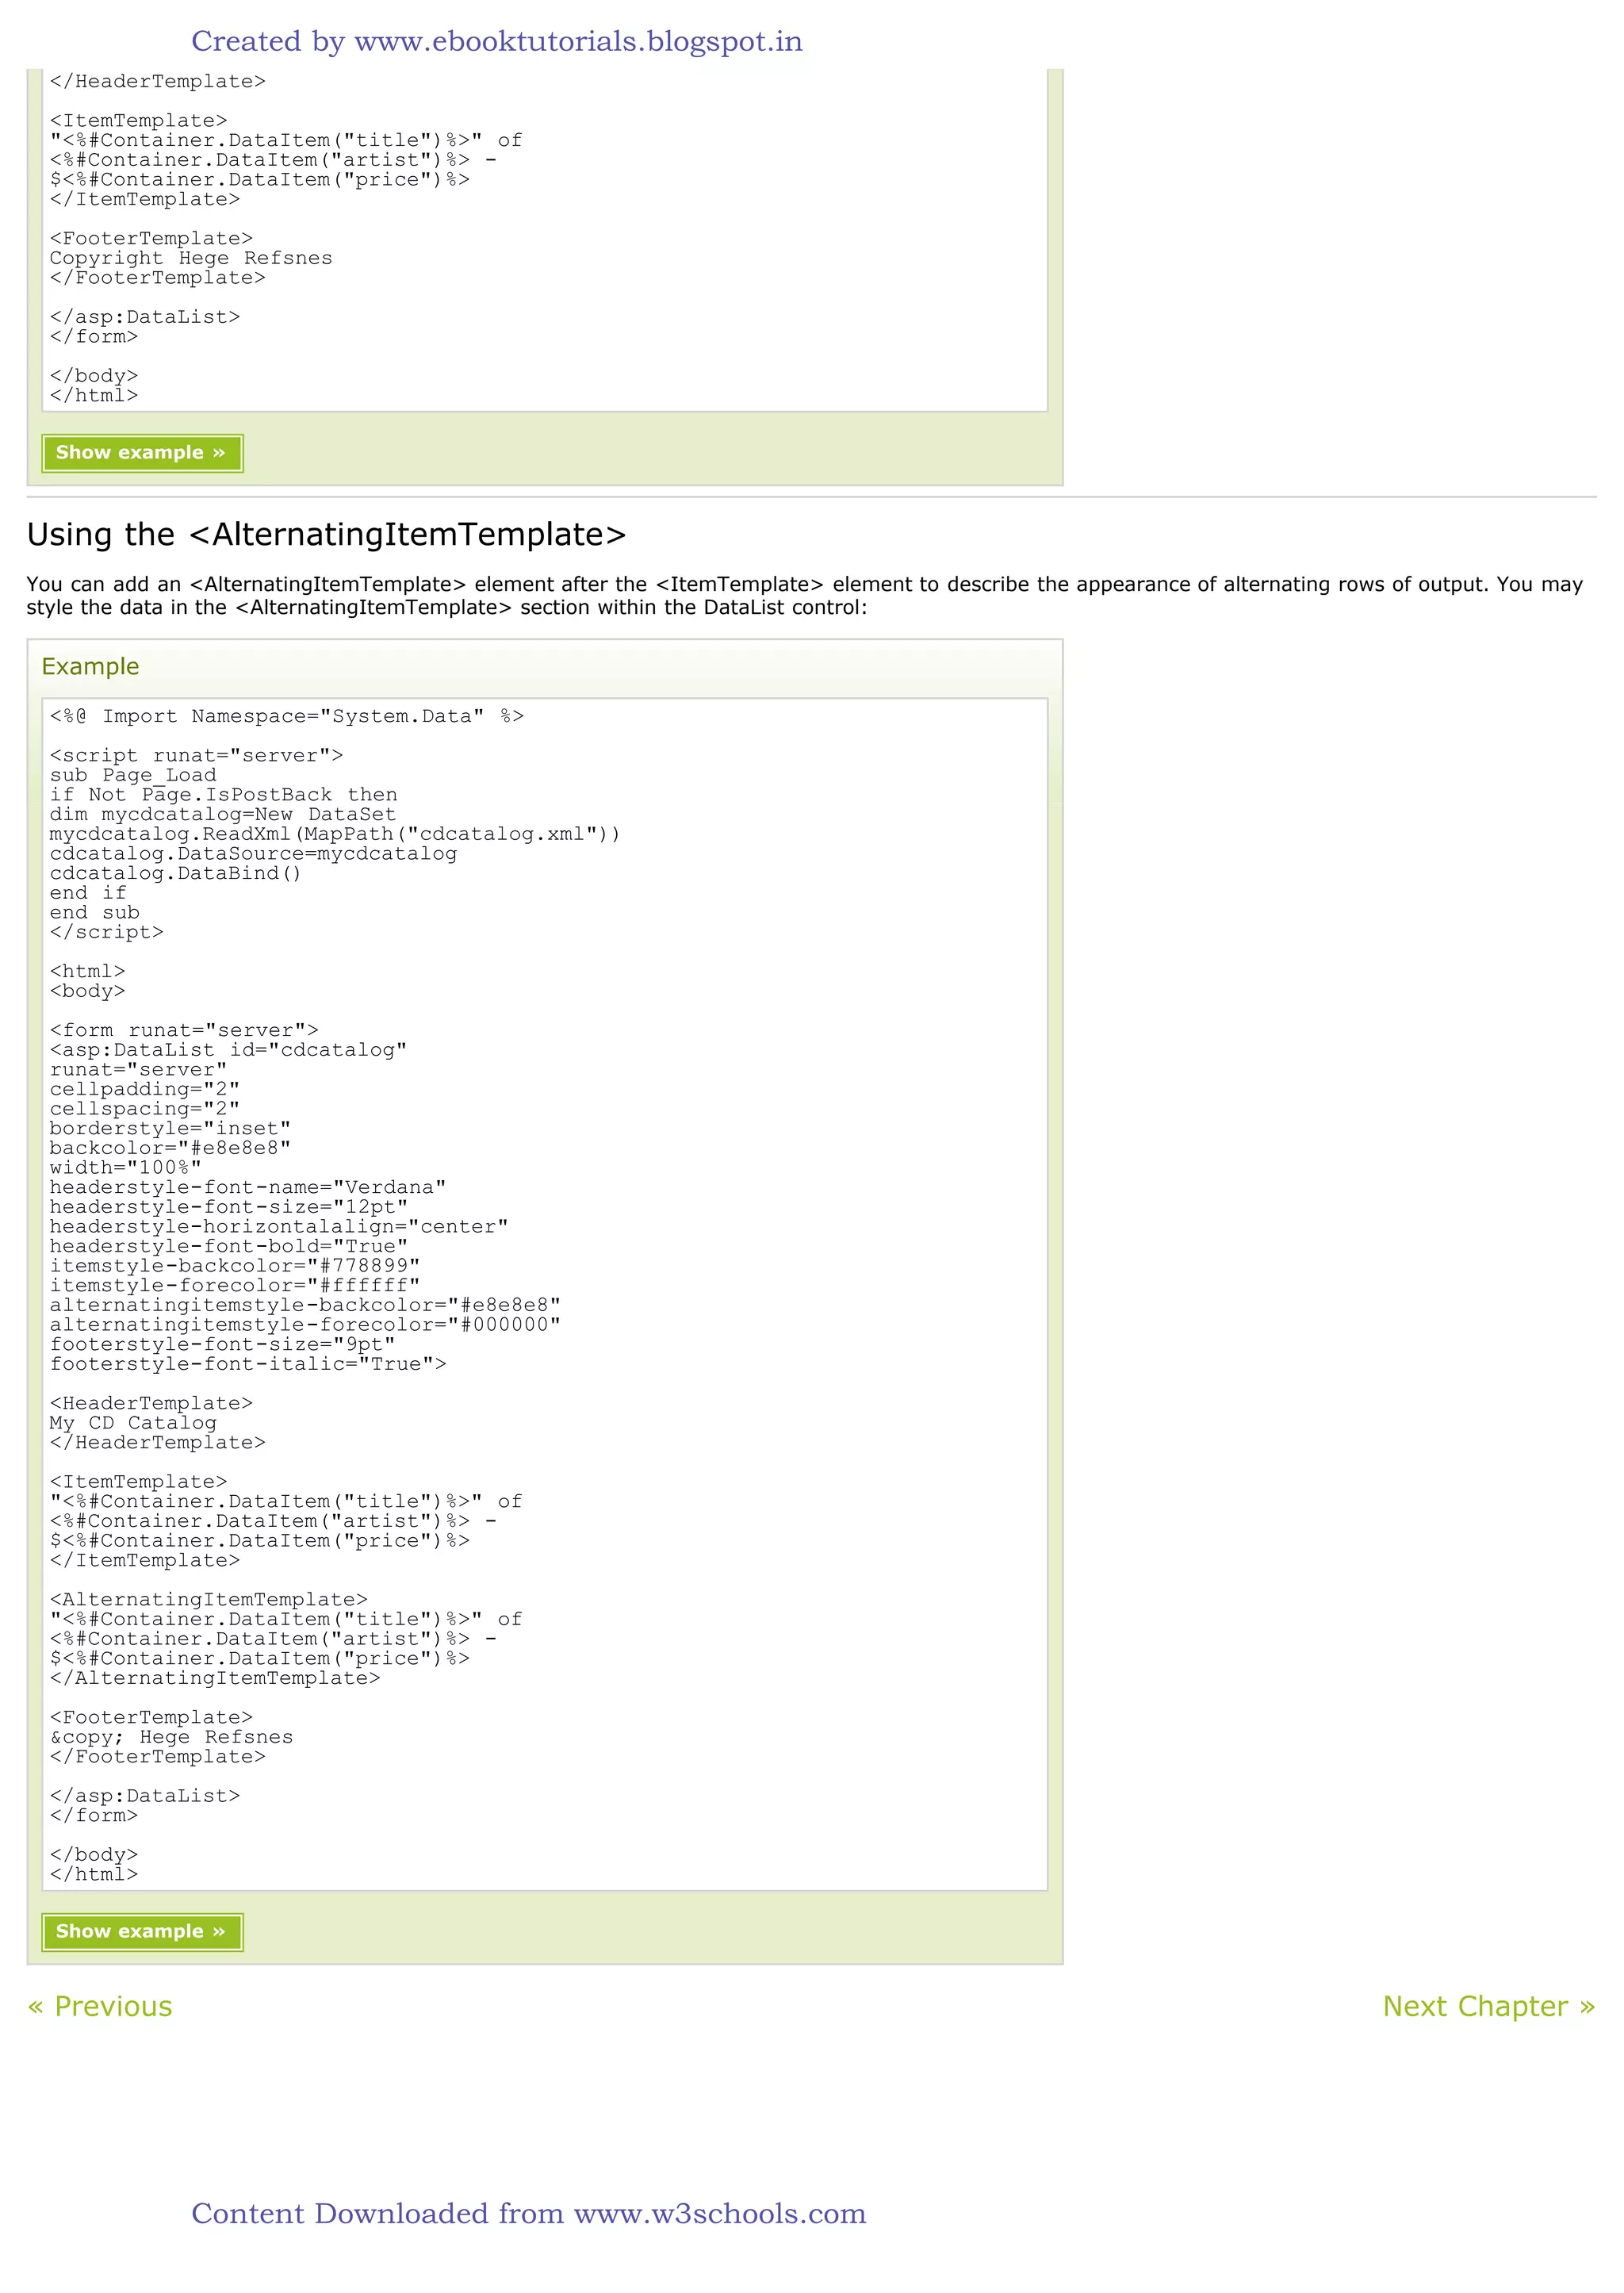The width and height of the screenshot is (1624, 2293).
Task: Click the 'cellpadding="2"' code line
Action: tap(145, 1089)
